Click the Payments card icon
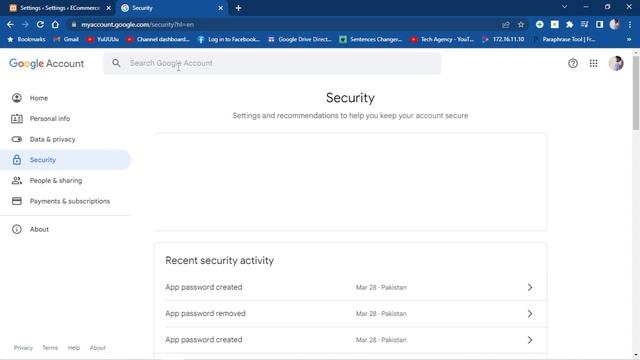Viewport: 640px width, 360px height. [17, 201]
